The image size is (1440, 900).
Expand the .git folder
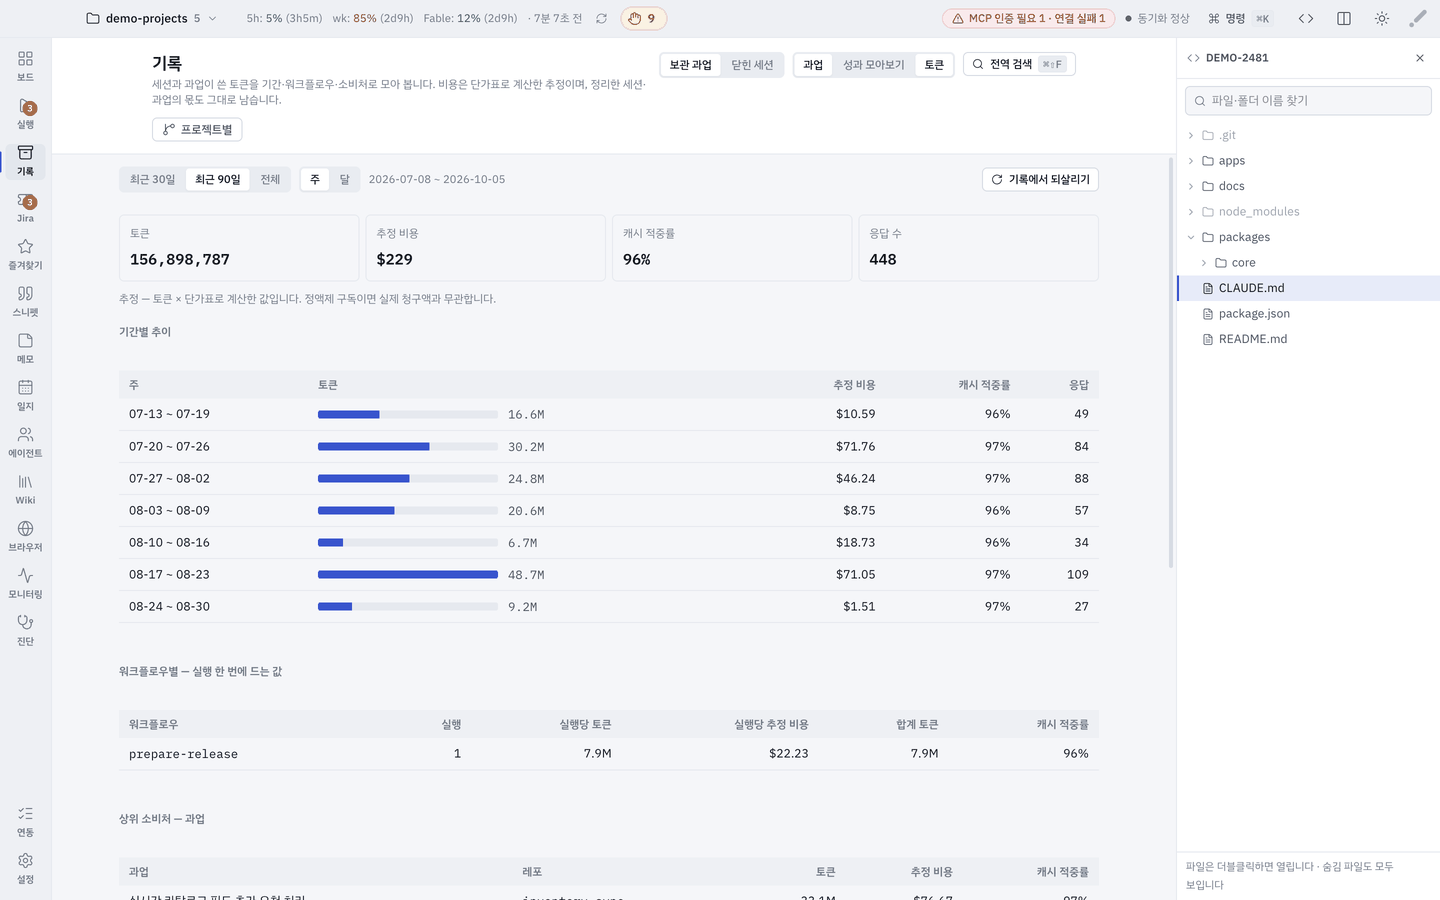1308,135
